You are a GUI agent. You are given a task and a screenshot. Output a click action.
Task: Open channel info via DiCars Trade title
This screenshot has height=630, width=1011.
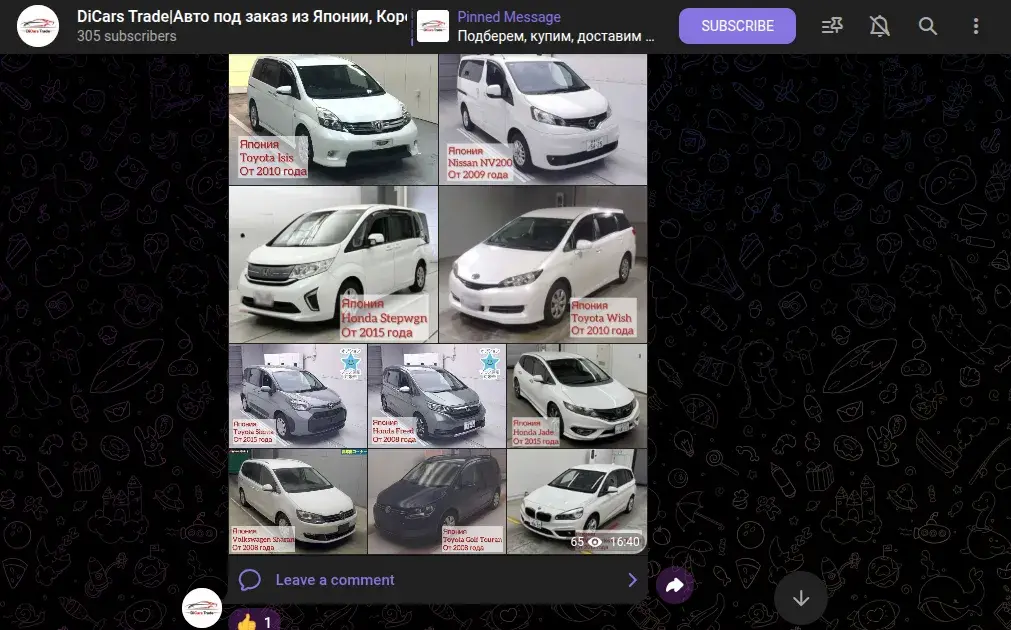click(x=242, y=17)
